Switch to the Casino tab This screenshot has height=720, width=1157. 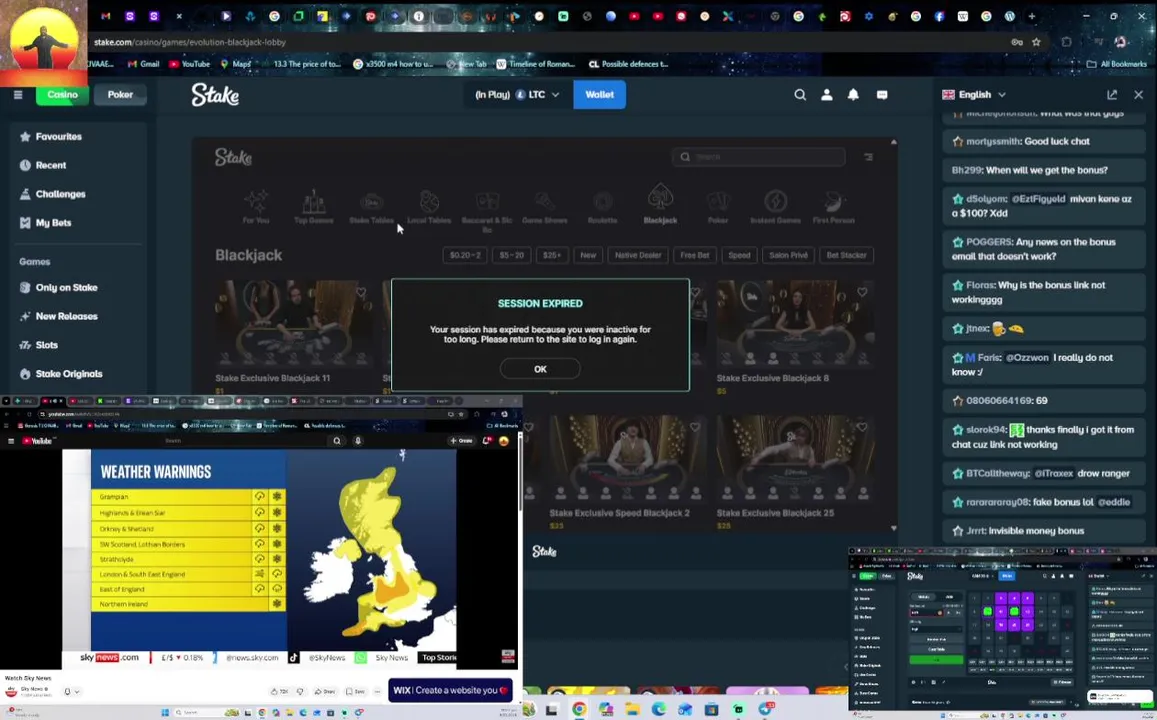click(x=63, y=94)
